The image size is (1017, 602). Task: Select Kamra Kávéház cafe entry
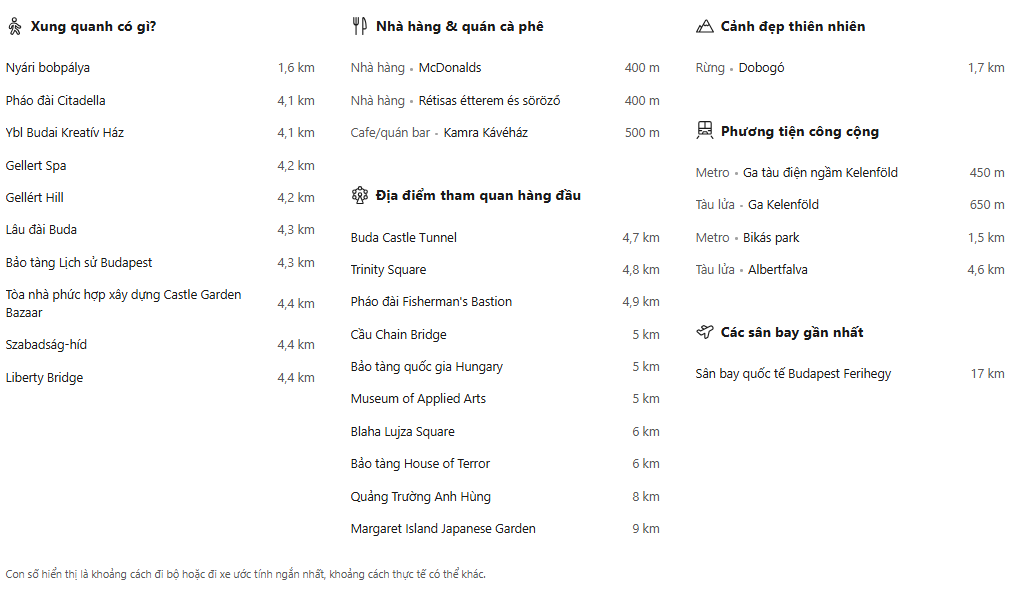click(x=485, y=133)
